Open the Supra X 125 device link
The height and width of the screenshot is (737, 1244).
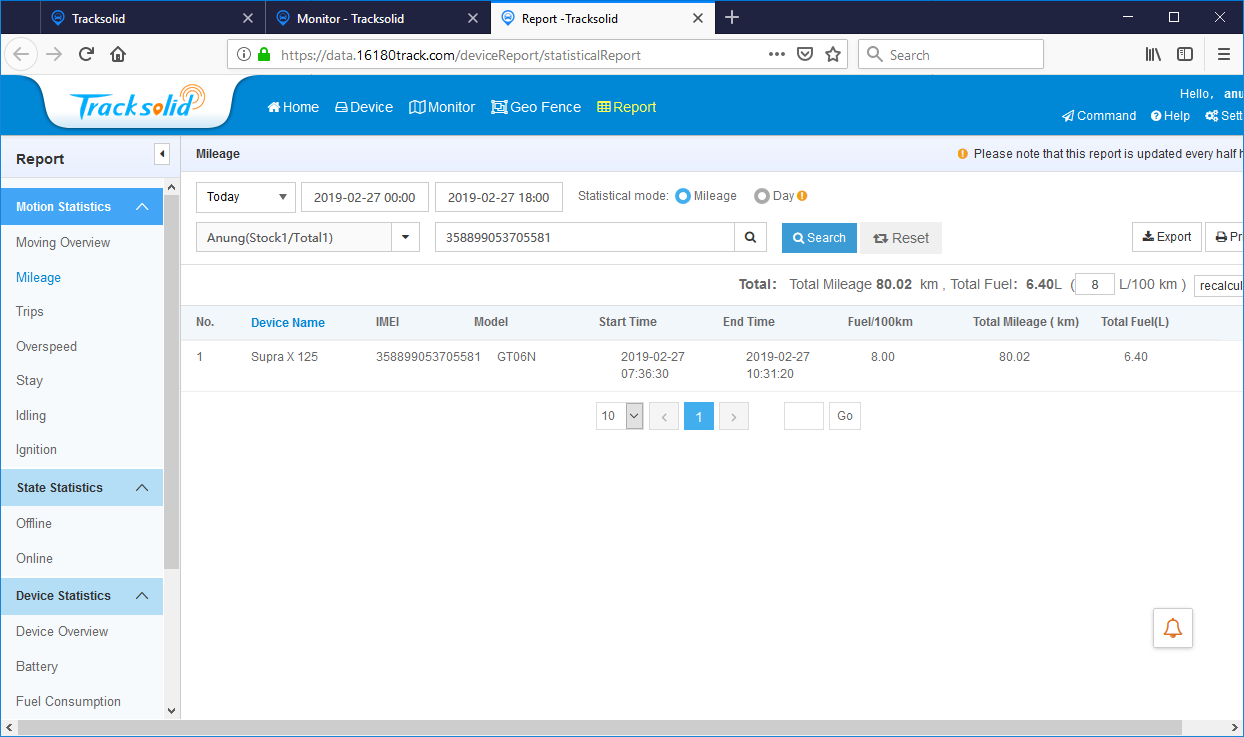tap(287, 356)
